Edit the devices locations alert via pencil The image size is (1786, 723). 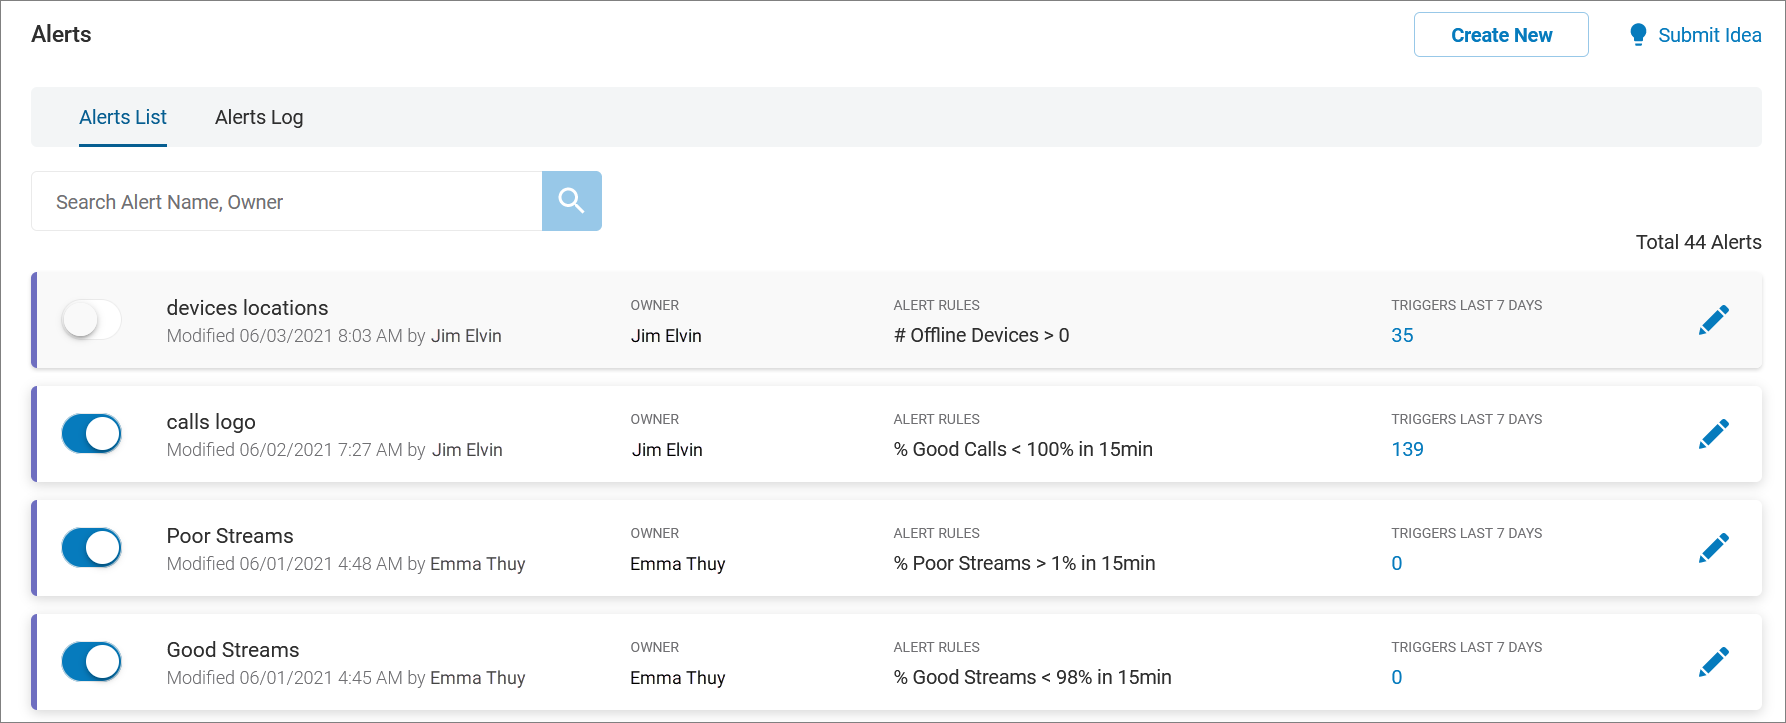coord(1713,320)
